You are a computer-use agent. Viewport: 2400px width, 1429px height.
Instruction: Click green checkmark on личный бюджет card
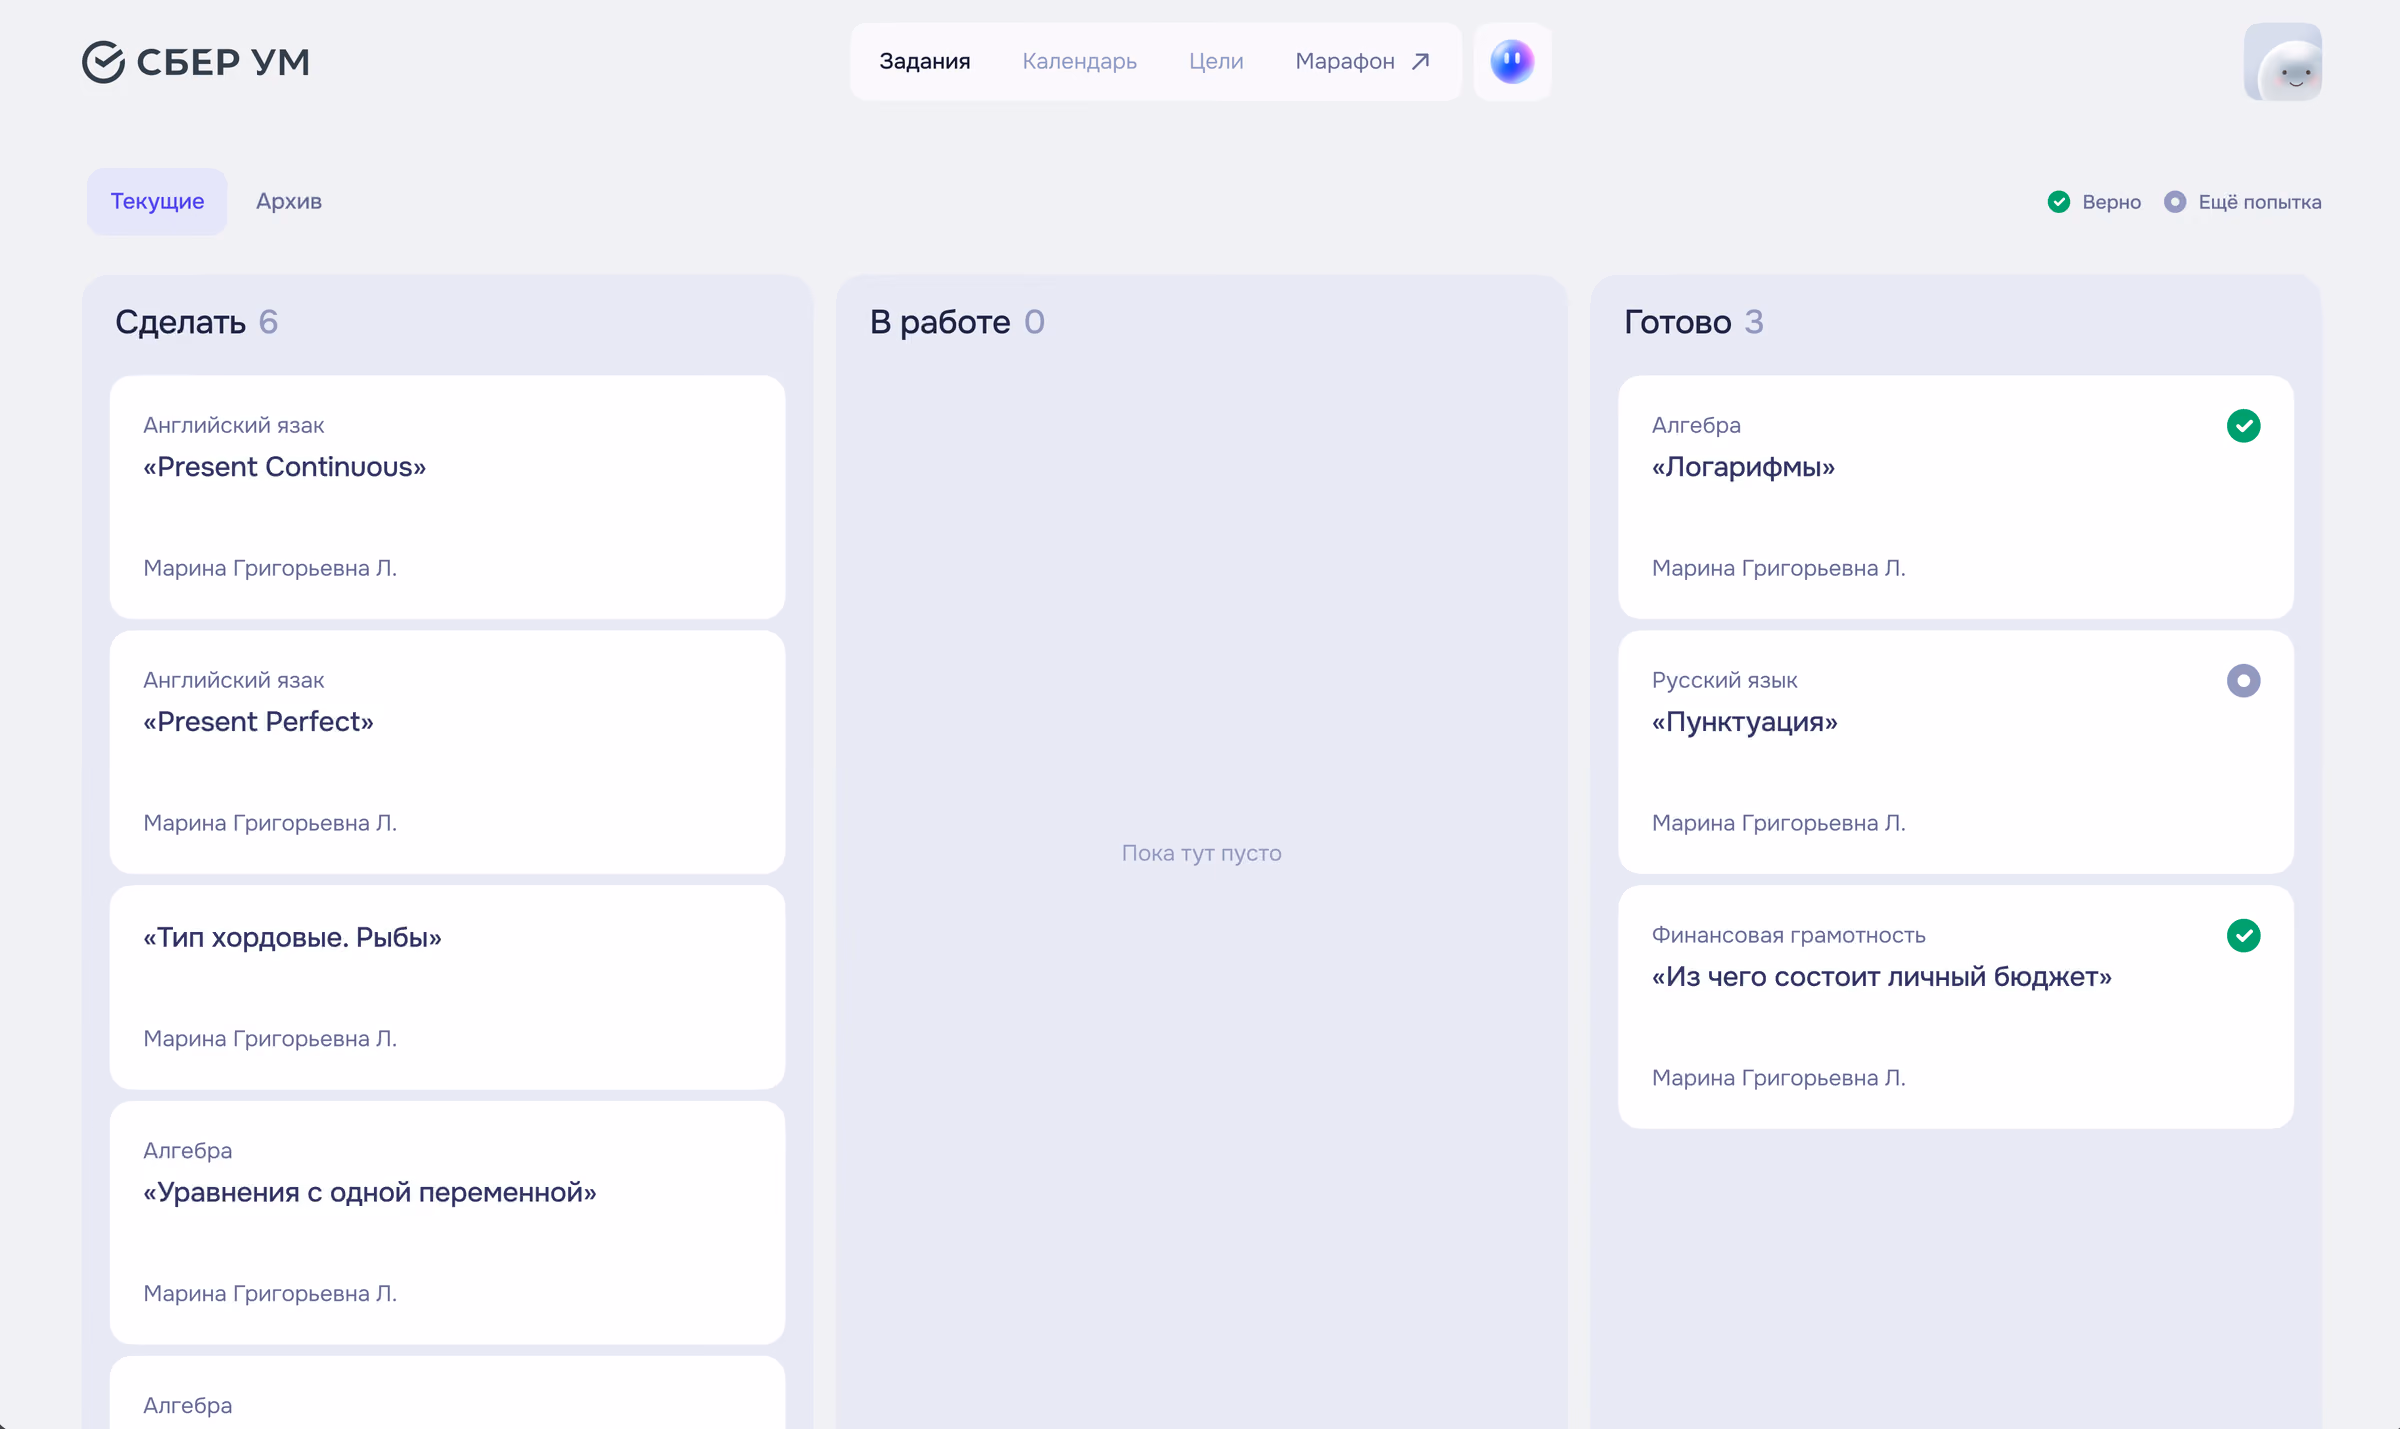coord(2243,936)
